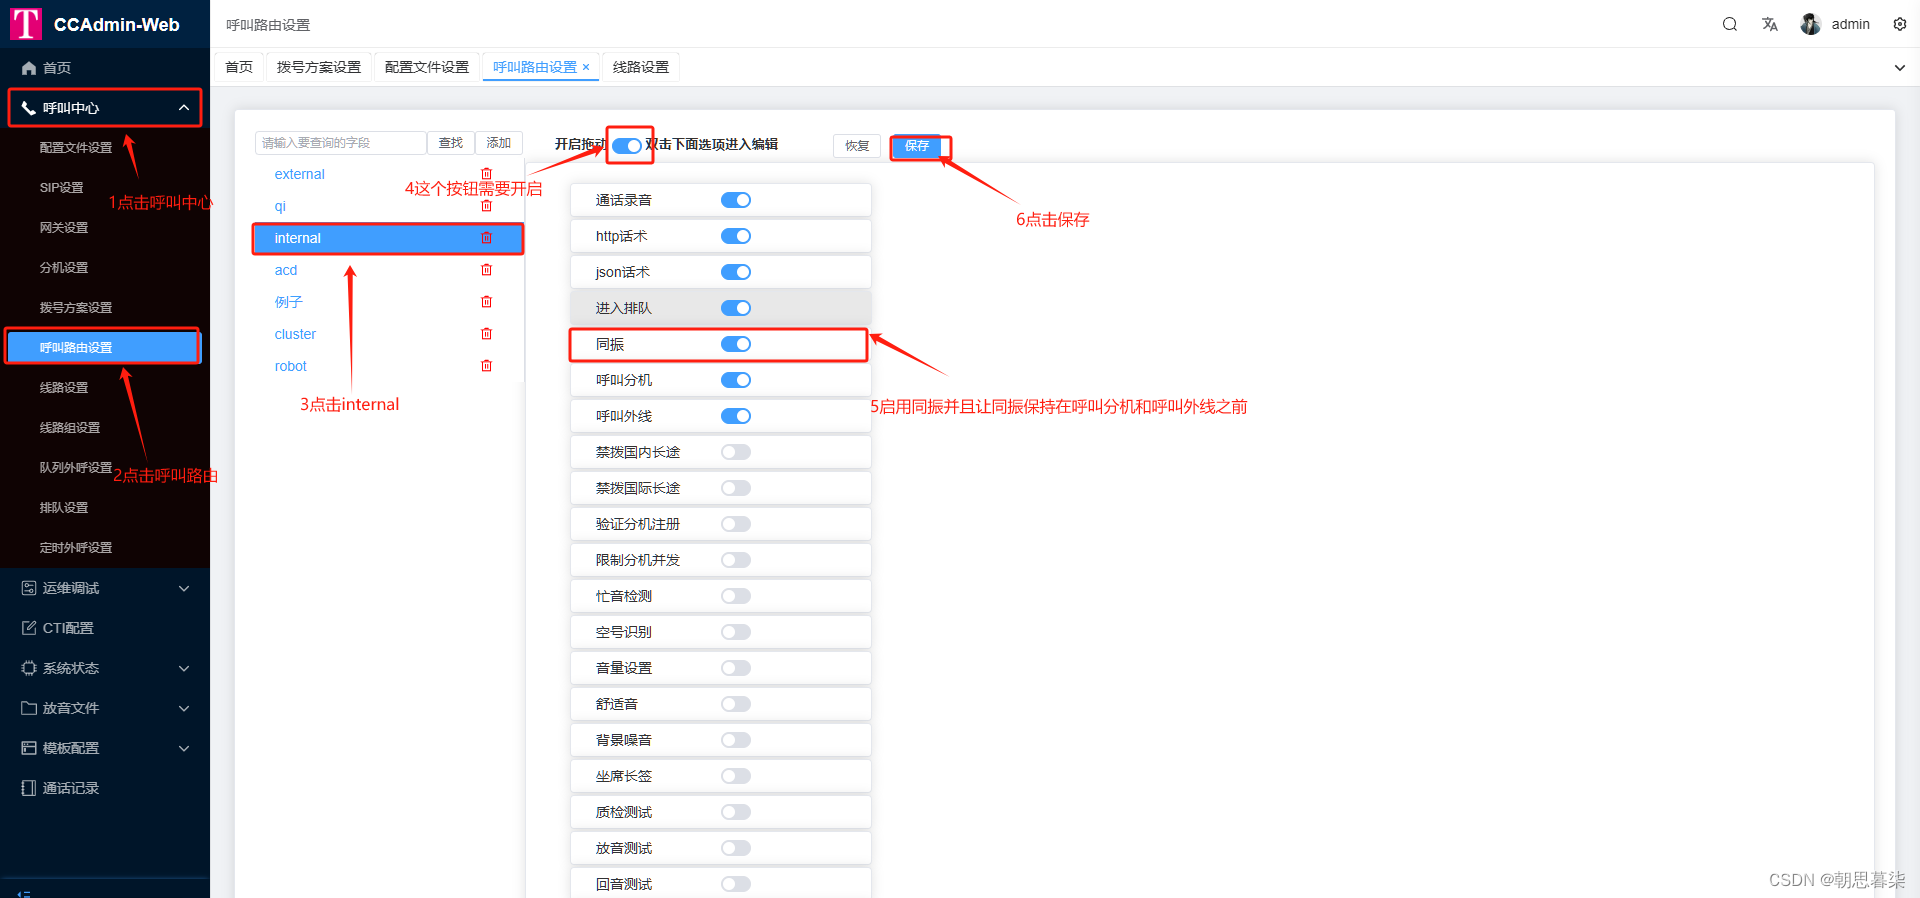This screenshot has height=898, width=1920.
Task: Focus the 请输入要查询的字段 search field
Action: coord(341,143)
